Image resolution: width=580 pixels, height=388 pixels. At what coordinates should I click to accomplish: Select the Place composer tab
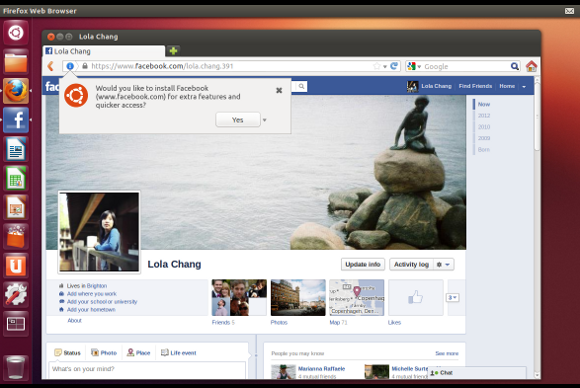[x=139, y=352]
